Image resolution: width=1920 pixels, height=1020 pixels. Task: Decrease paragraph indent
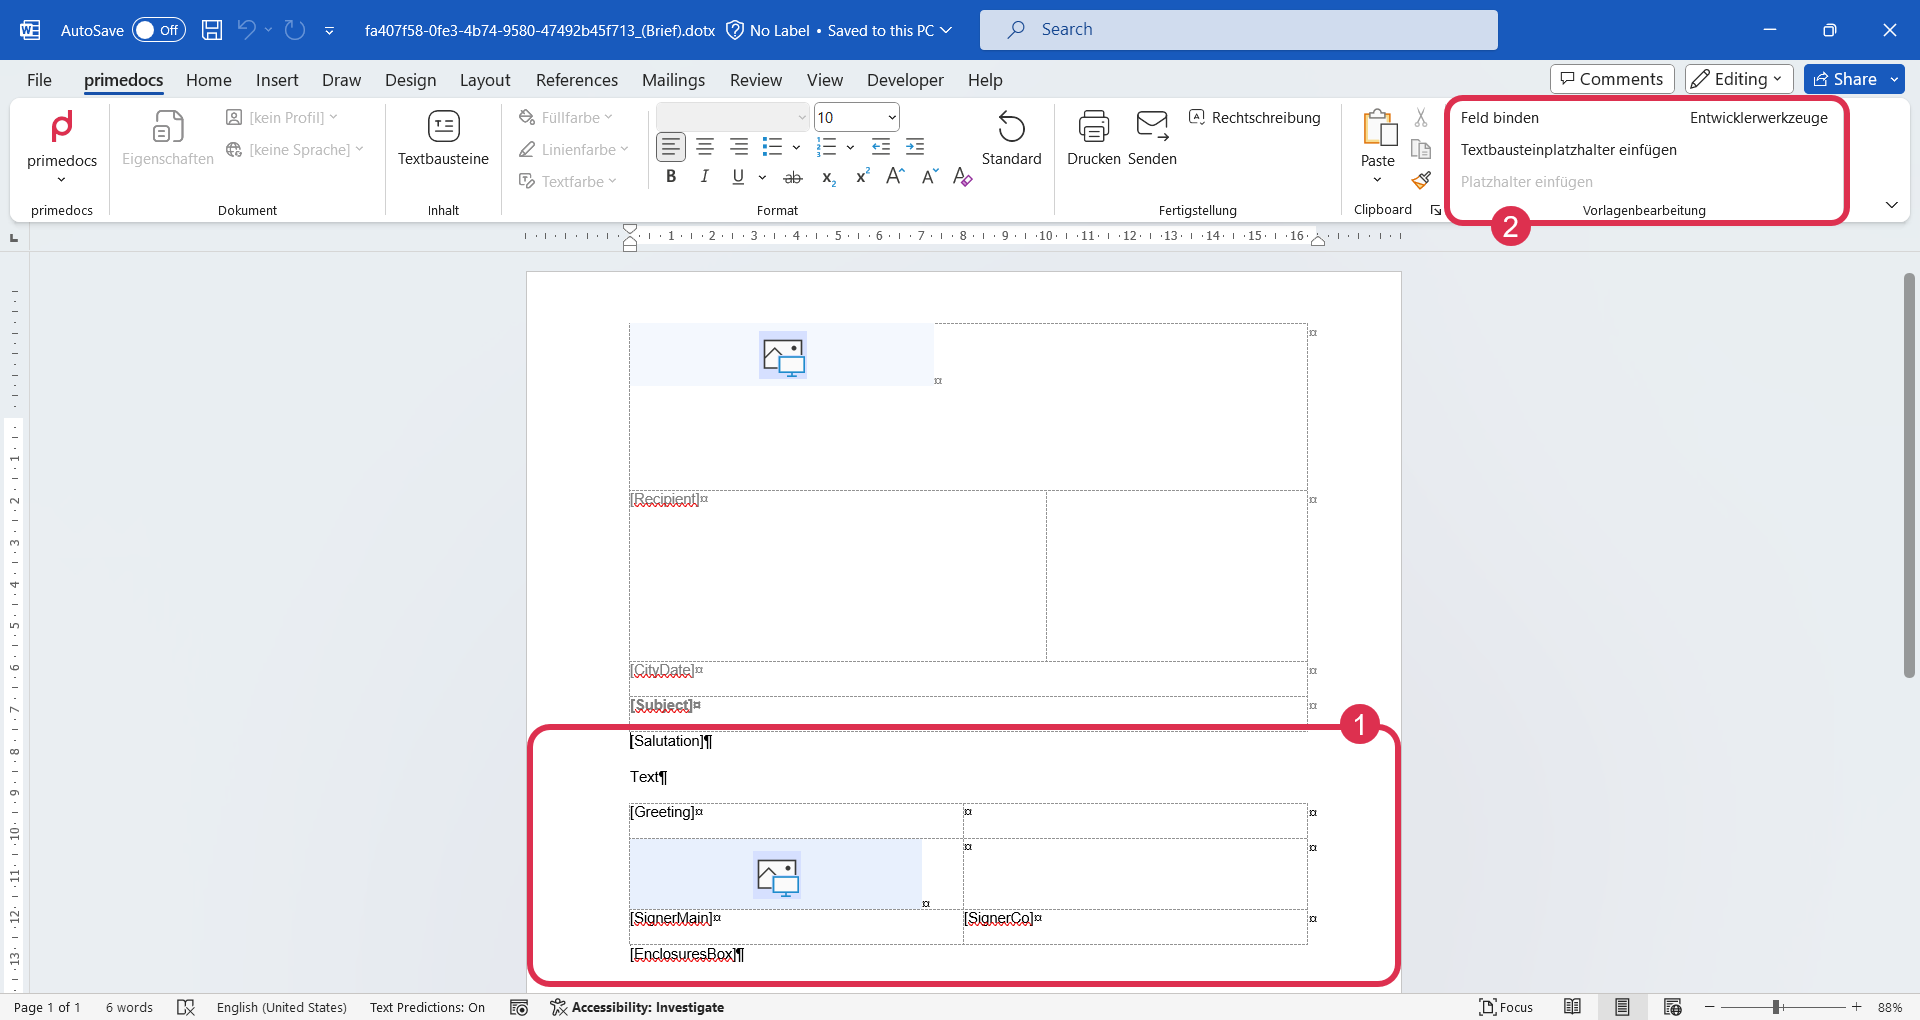coord(881,147)
